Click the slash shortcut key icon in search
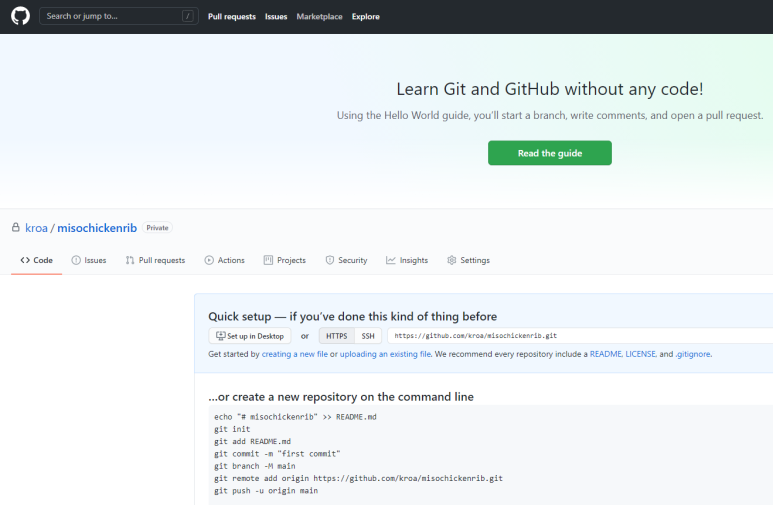The height and width of the screenshot is (505, 773). tap(187, 16)
